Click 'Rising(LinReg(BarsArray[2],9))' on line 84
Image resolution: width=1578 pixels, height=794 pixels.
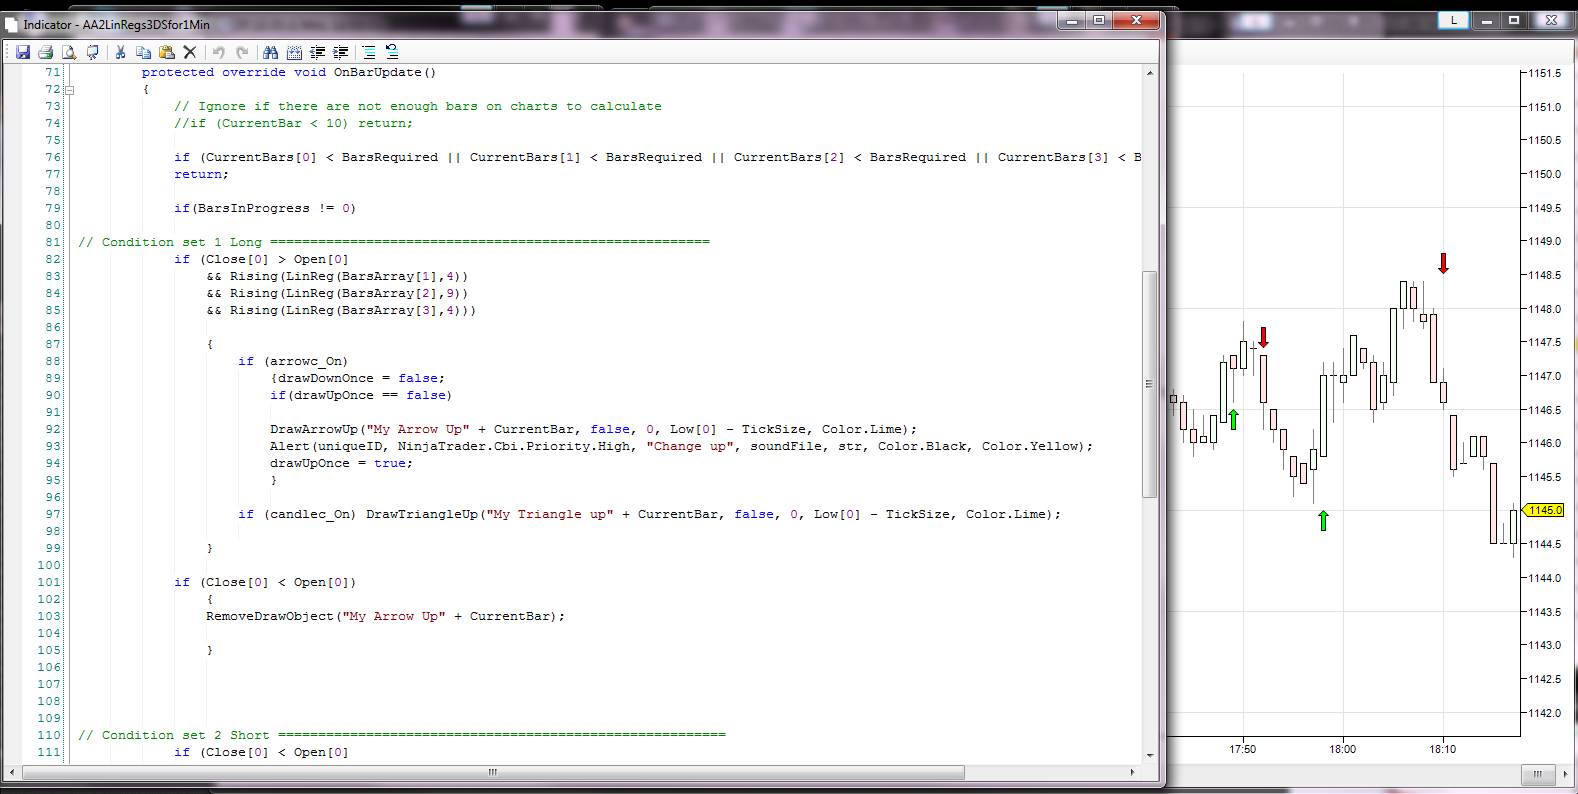349,293
